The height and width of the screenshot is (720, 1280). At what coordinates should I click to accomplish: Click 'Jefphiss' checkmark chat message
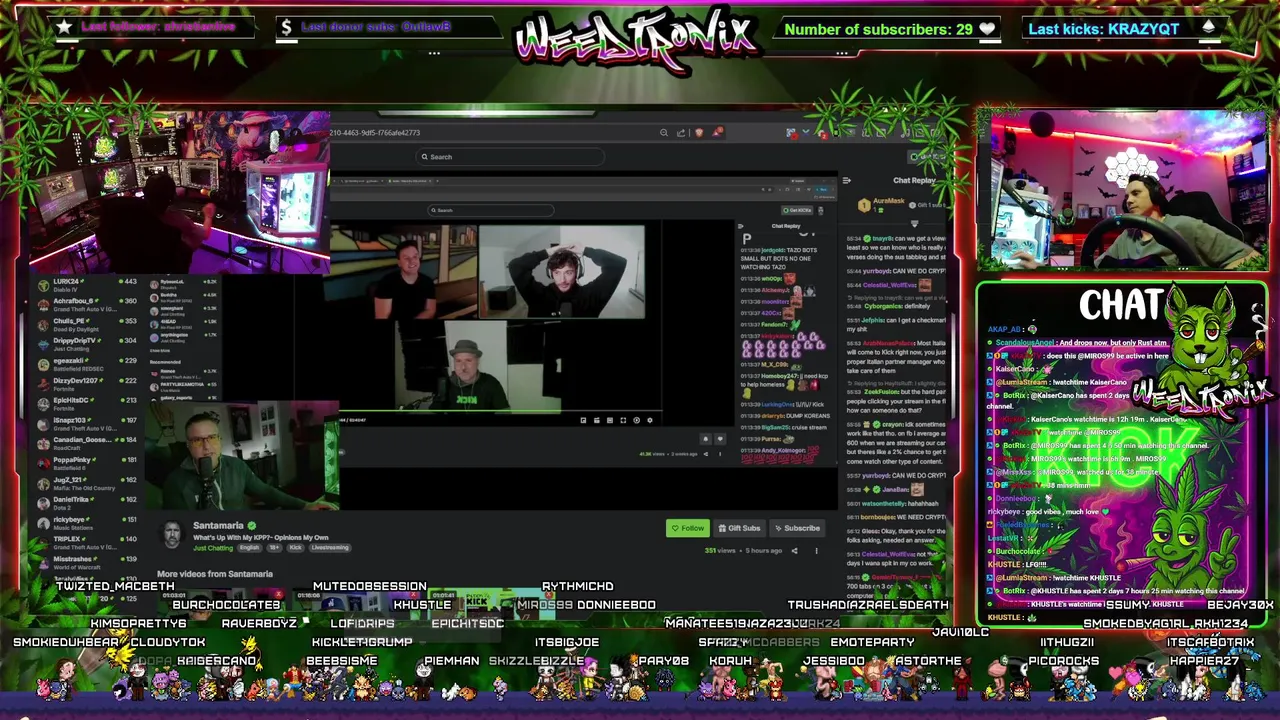click(896, 325)
